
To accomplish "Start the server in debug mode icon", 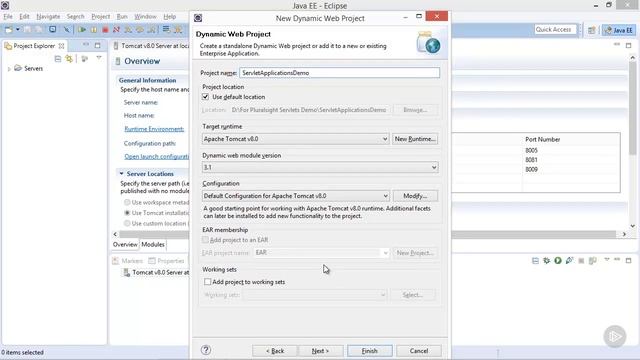I will pos(547,260).
